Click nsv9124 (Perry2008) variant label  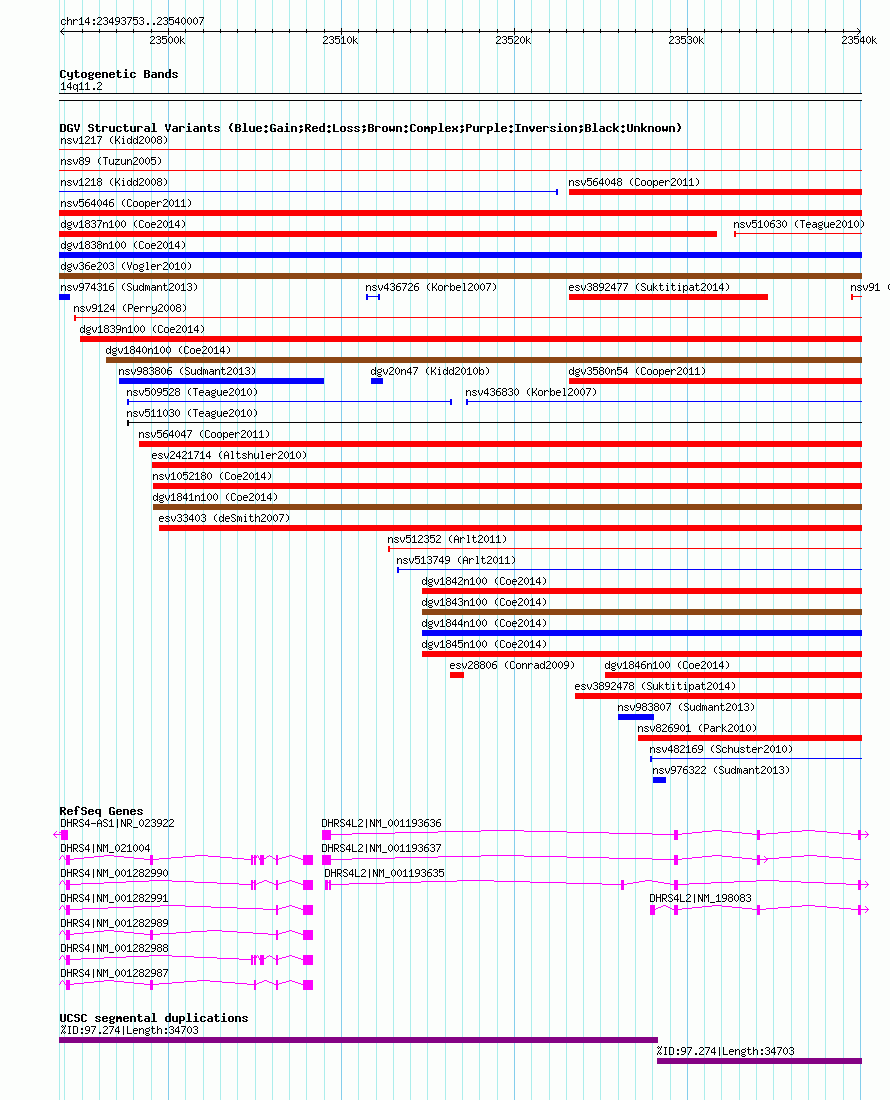coord(130,309)
